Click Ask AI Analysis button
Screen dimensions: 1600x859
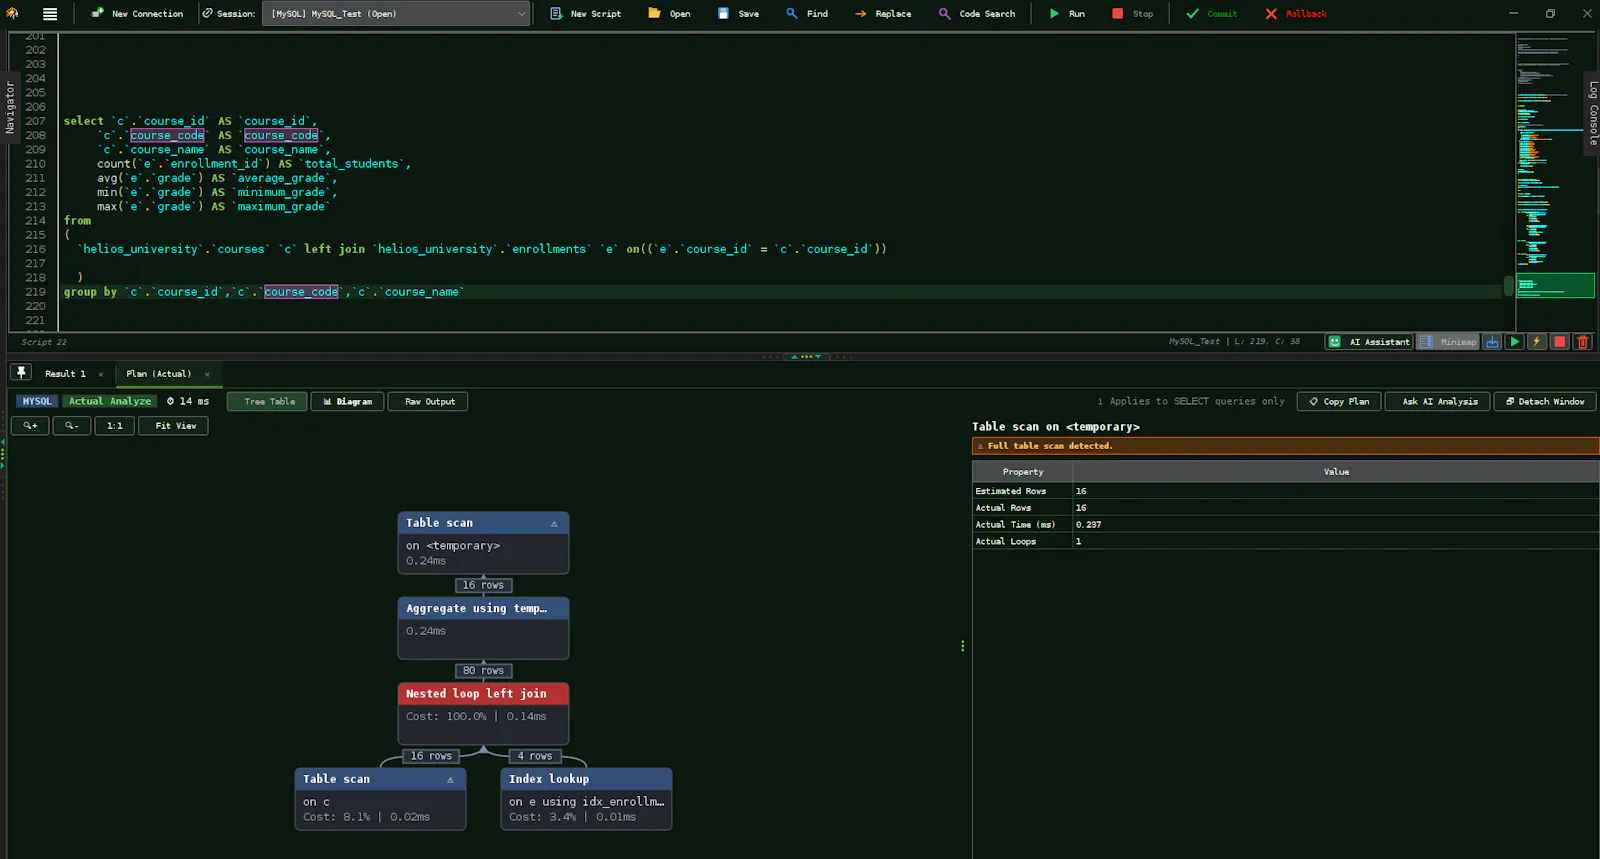[1438, 401]
